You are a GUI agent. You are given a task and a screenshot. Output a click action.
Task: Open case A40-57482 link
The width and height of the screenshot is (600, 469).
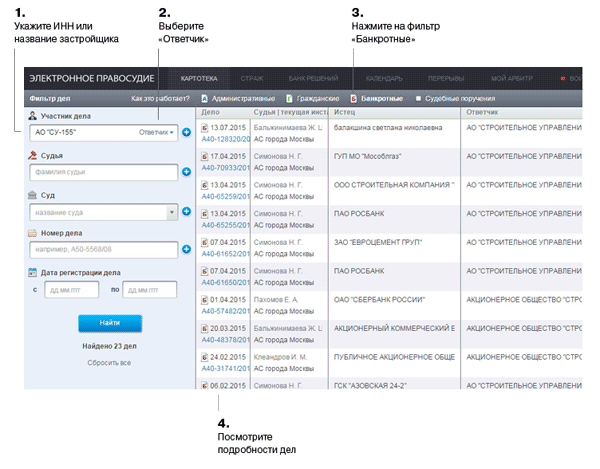(x=226, y=311)
